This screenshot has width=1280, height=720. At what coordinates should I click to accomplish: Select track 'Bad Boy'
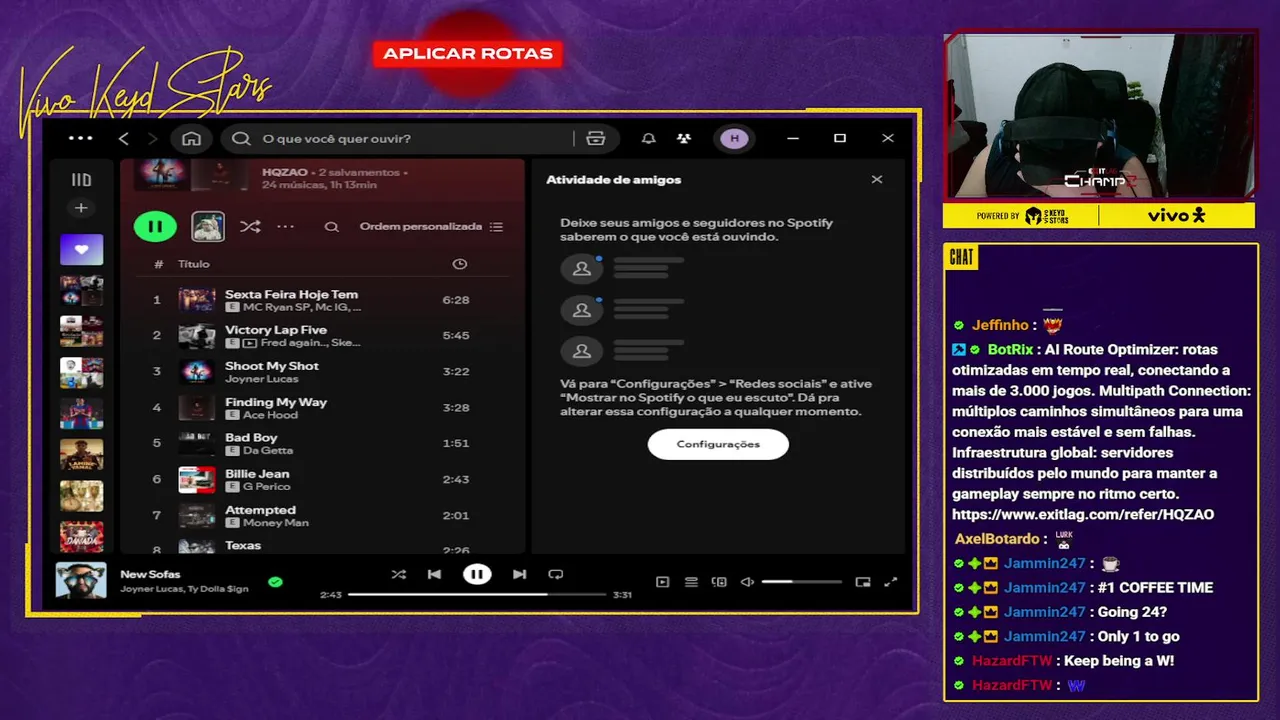[x=322, y=444]
